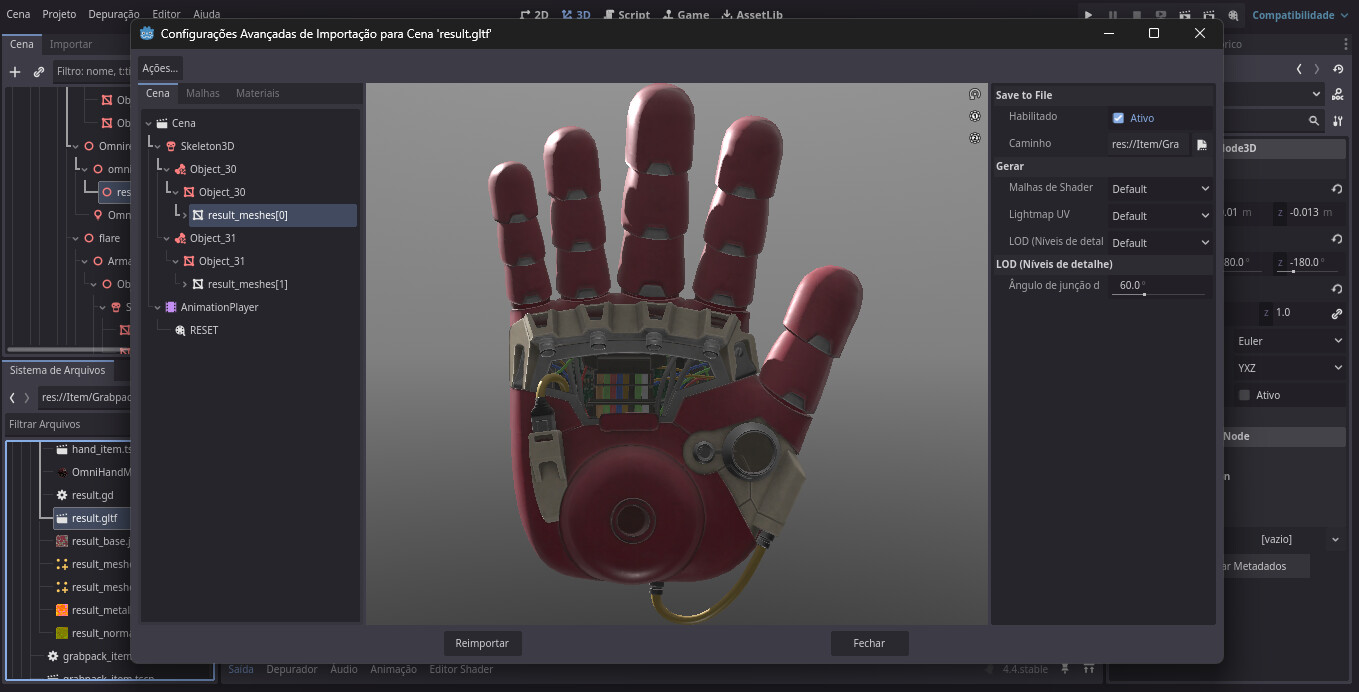
Task: Switch to the Script workspace
Action: click(627, 15)
